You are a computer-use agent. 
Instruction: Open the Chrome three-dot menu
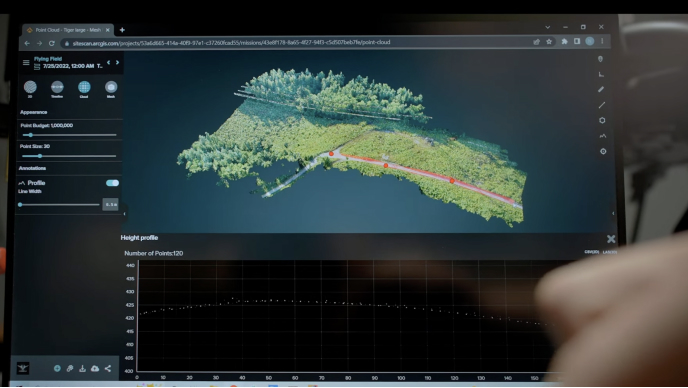click(x=602, y=41)
